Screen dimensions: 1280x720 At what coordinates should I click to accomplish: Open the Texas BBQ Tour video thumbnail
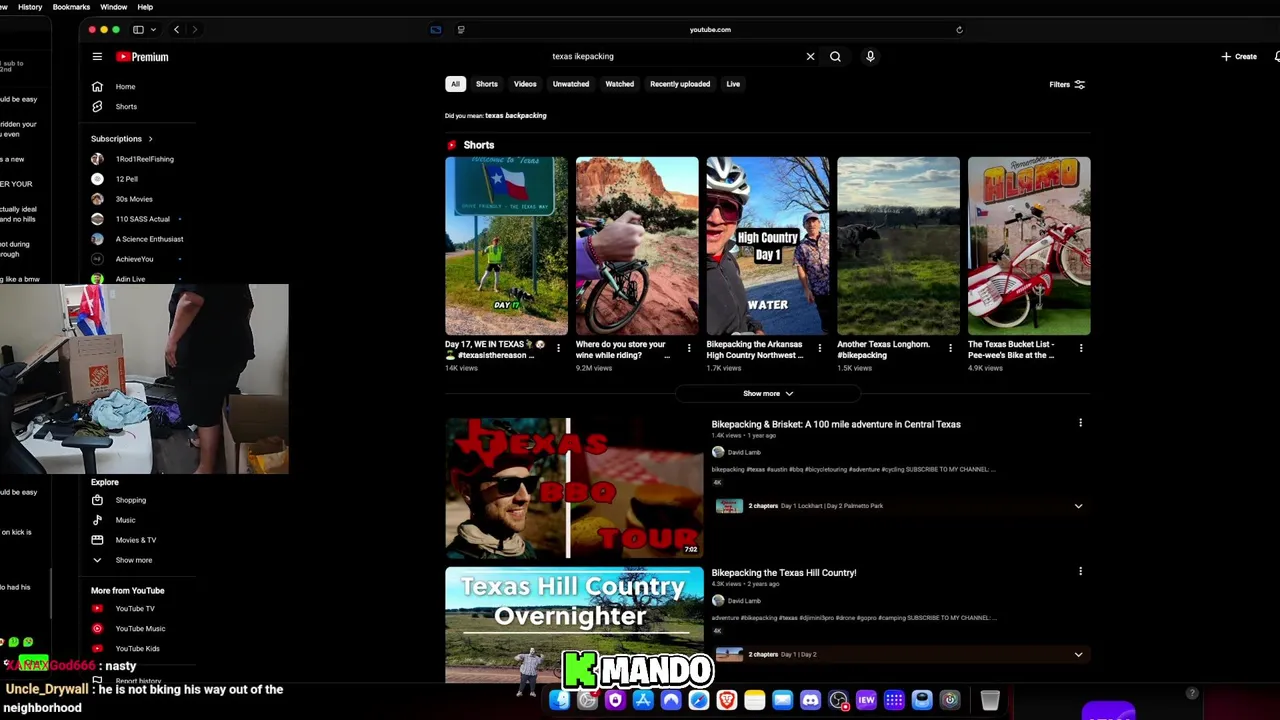pyautogui.click(x=574, y=488)
